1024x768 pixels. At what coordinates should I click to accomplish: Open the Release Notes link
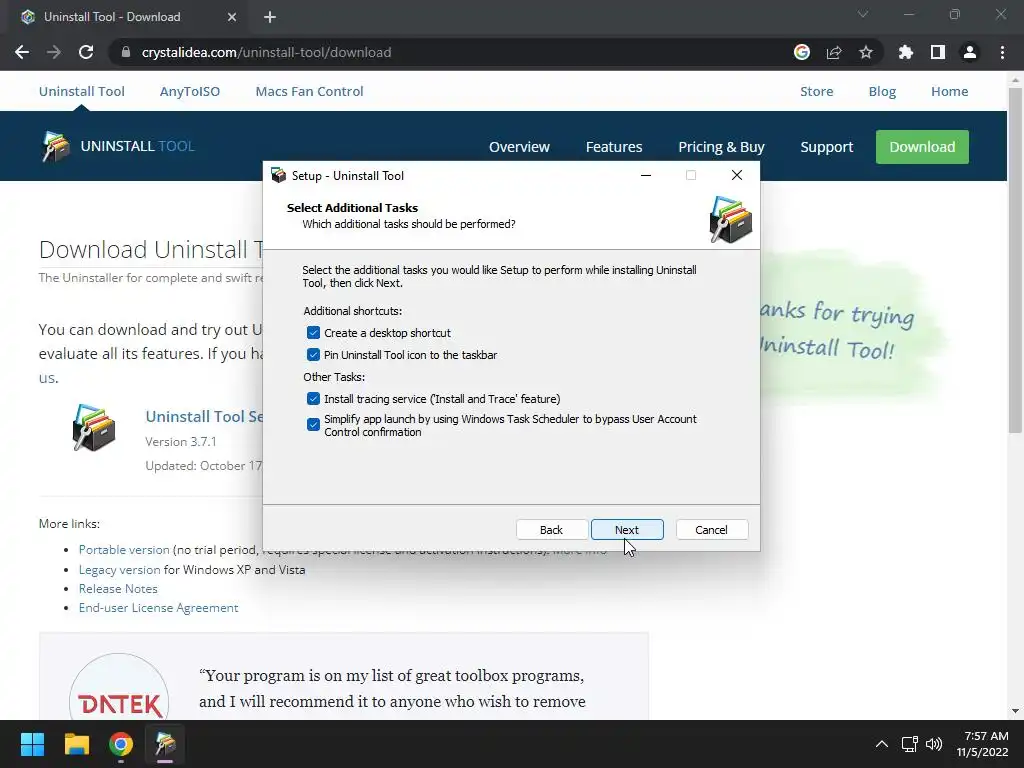coord(118,588)
